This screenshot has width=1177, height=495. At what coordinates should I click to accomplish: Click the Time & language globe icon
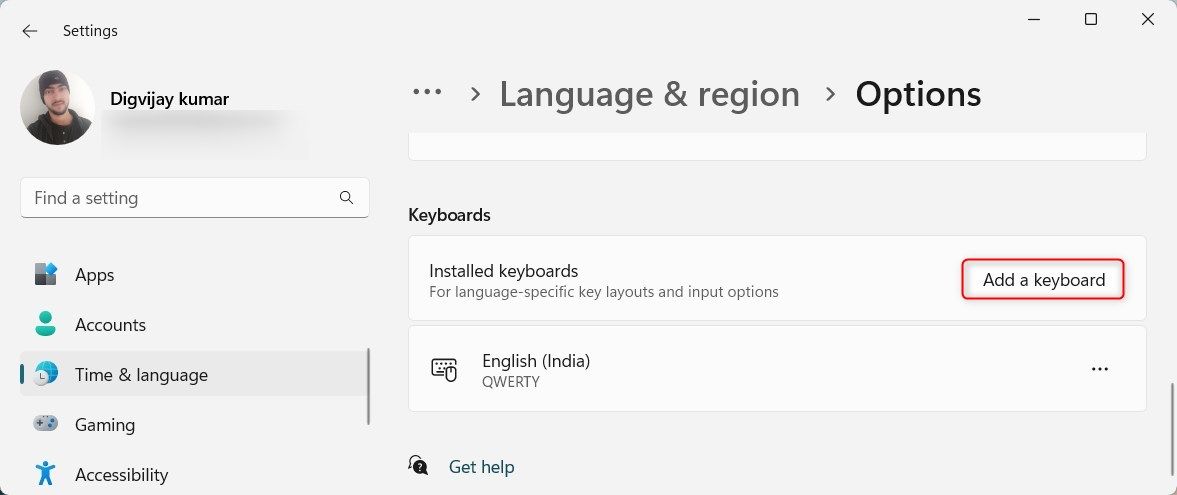point(46,375)
